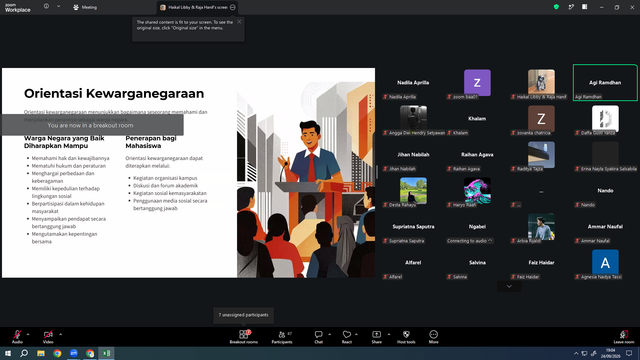Click the phone/pen icon in the title bar
Image resolution: width=640 pixels, height=360 pixels.
(571, 7)
